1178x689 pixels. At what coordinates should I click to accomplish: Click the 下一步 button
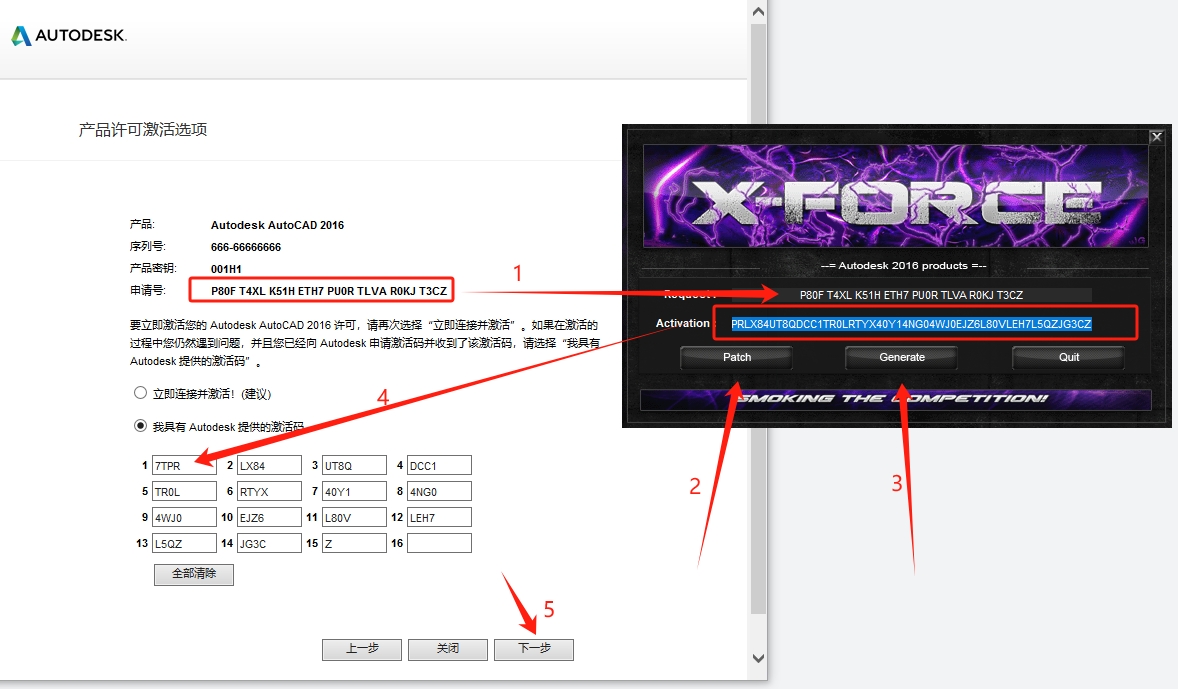[x=534, y=649]
